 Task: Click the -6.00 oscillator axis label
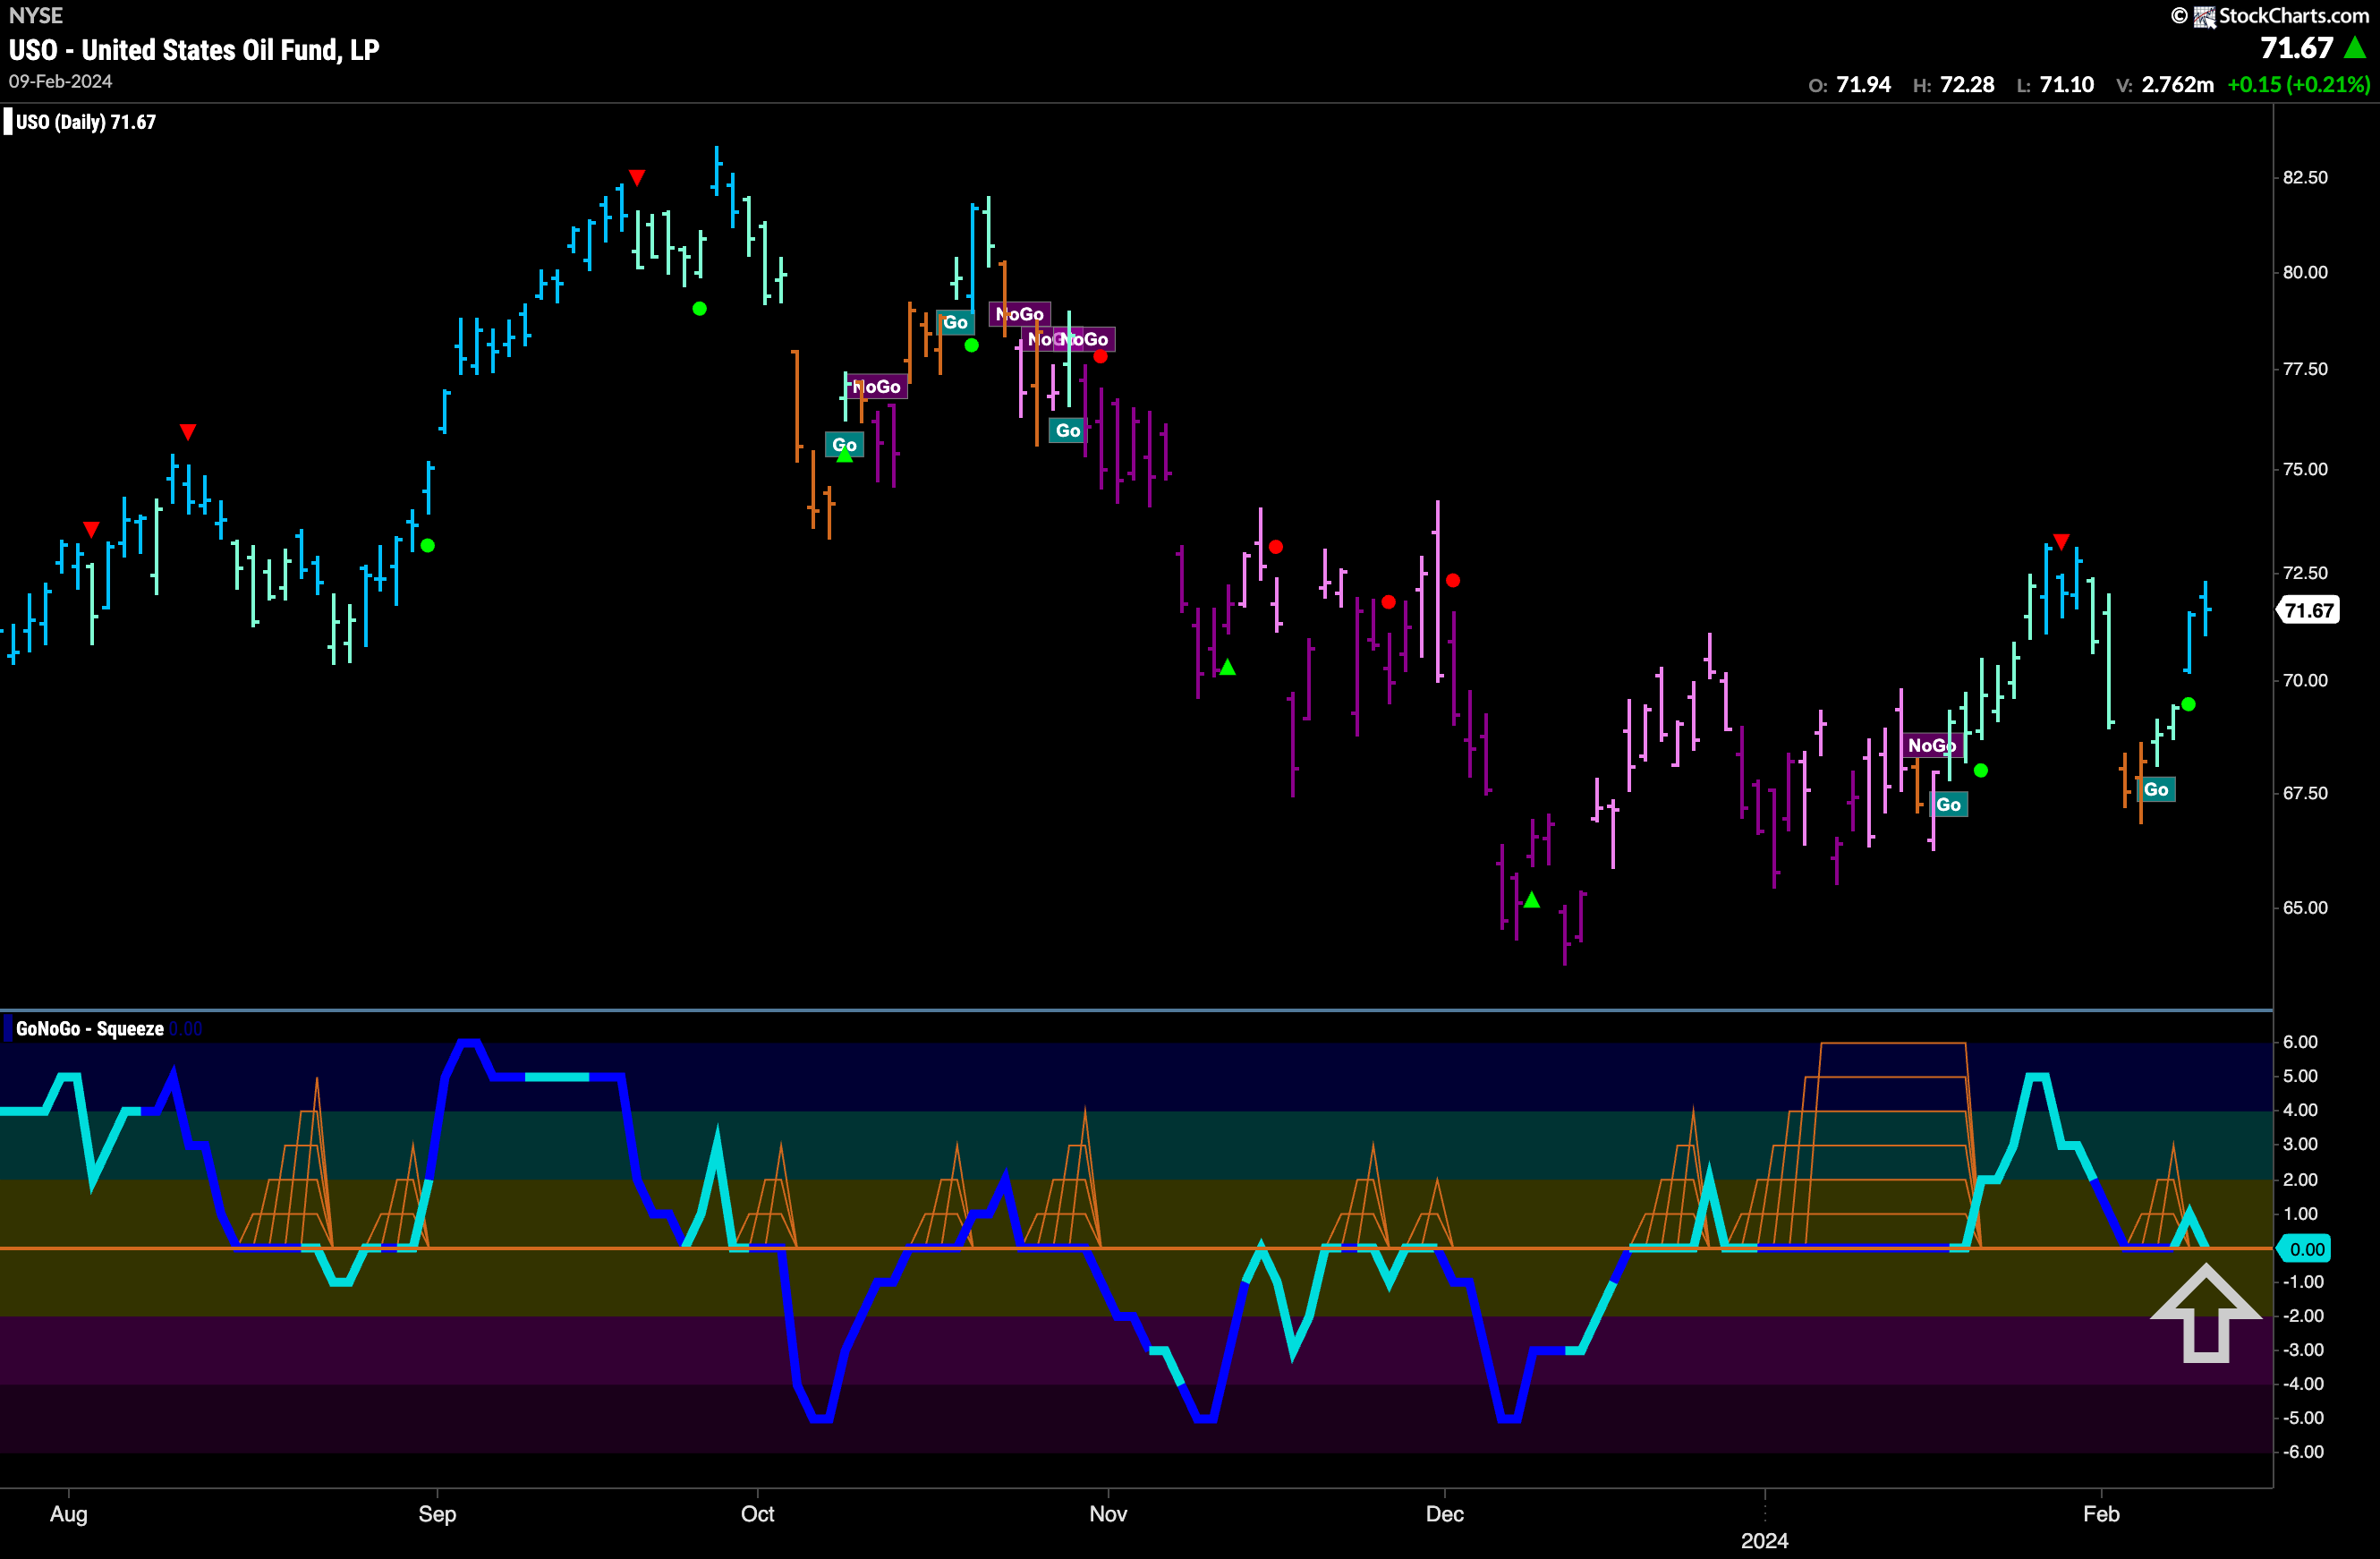pyautogui.click(x=2303, y=1451)
